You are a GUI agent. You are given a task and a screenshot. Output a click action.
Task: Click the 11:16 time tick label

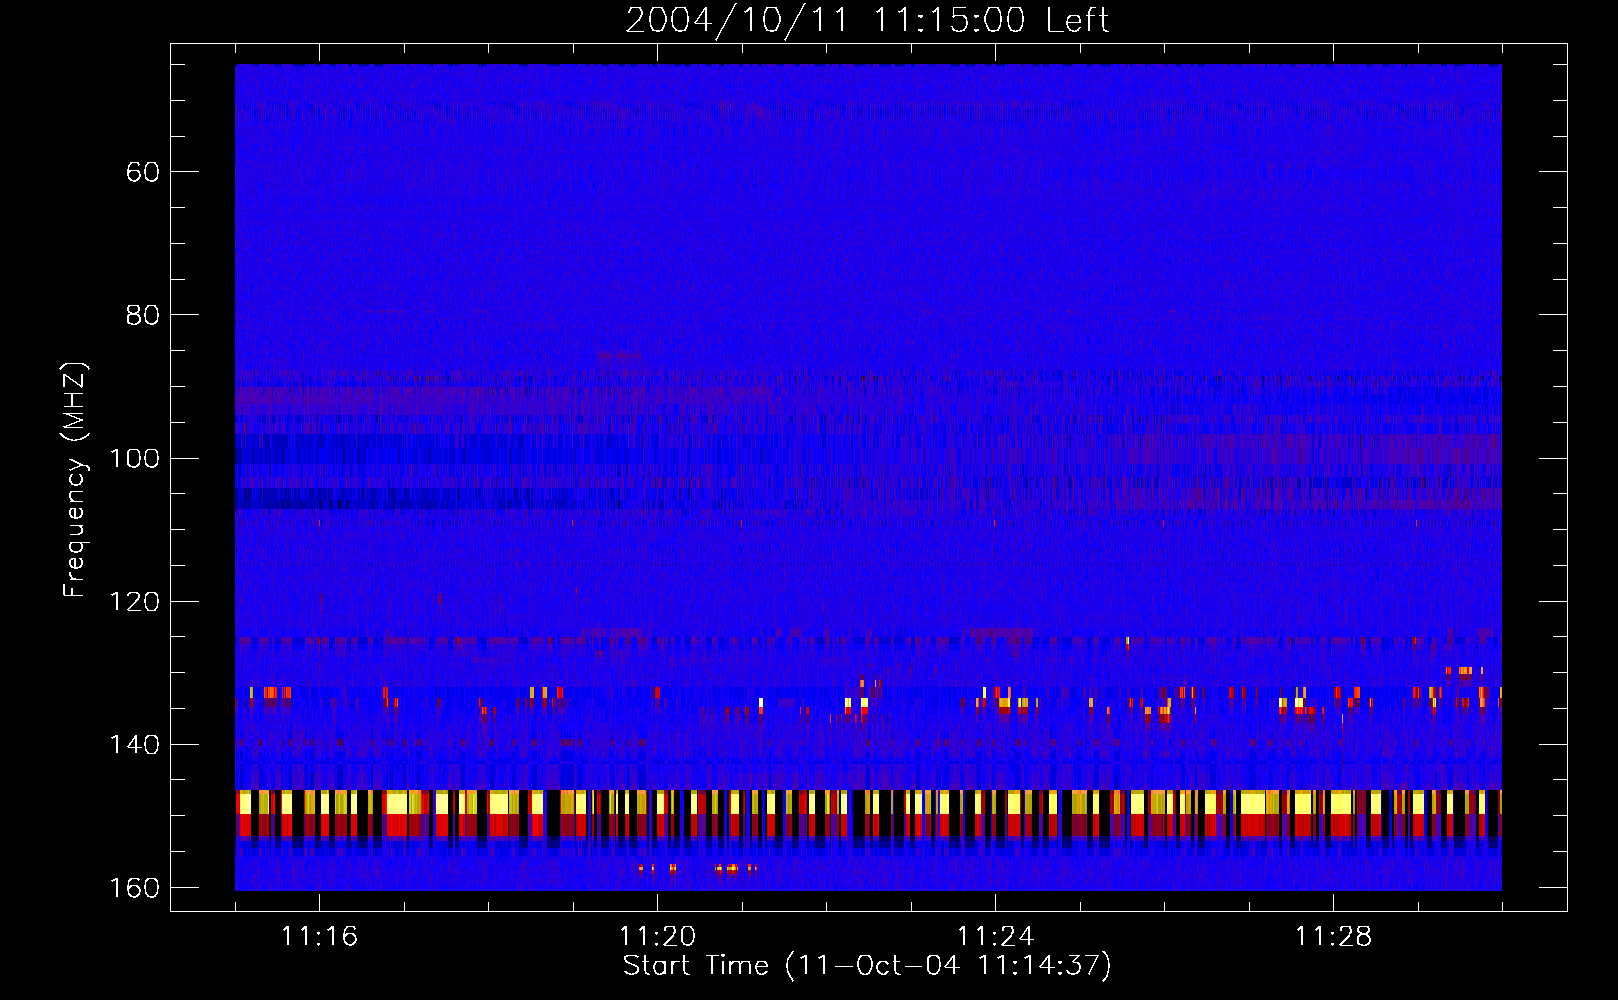[319, 937]
